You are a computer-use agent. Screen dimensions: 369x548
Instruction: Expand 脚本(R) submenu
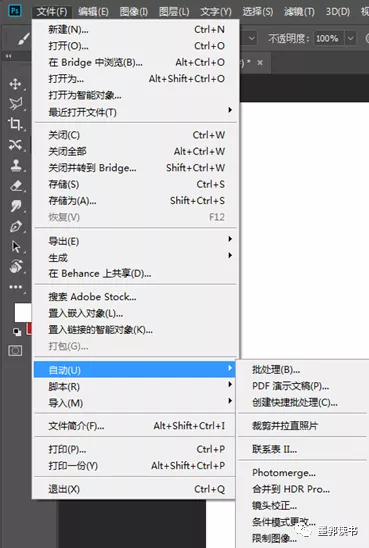[x=136, y=387]
